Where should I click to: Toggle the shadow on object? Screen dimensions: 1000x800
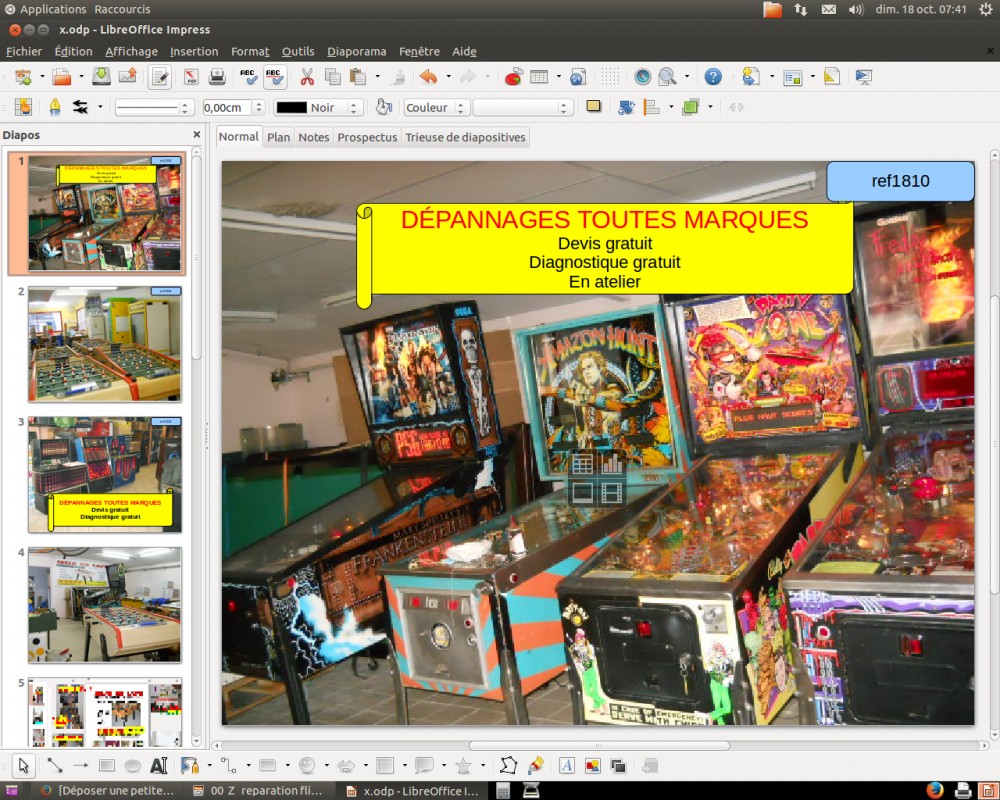tap(594, 107)
